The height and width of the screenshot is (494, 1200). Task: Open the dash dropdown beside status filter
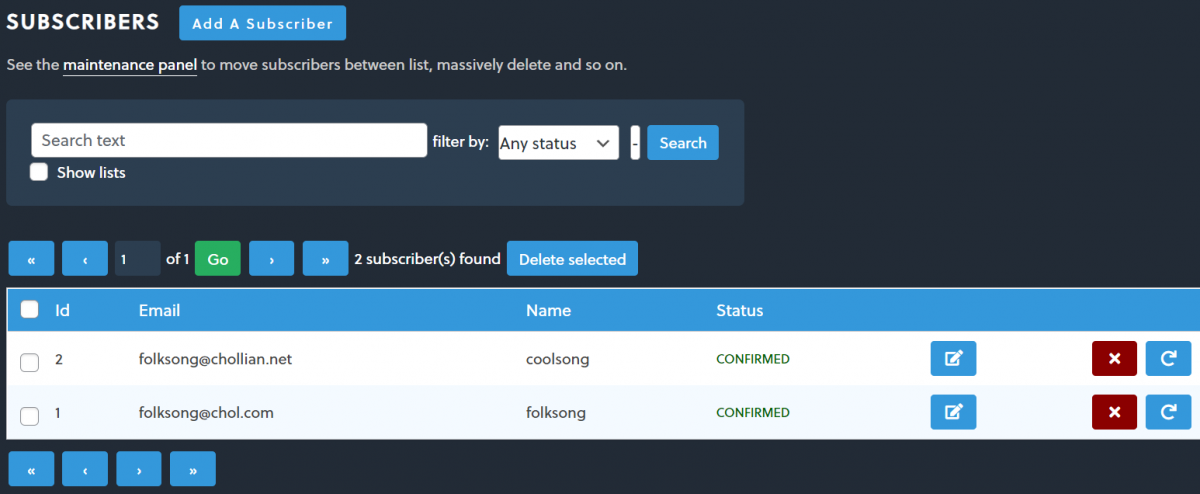point(635,143)
